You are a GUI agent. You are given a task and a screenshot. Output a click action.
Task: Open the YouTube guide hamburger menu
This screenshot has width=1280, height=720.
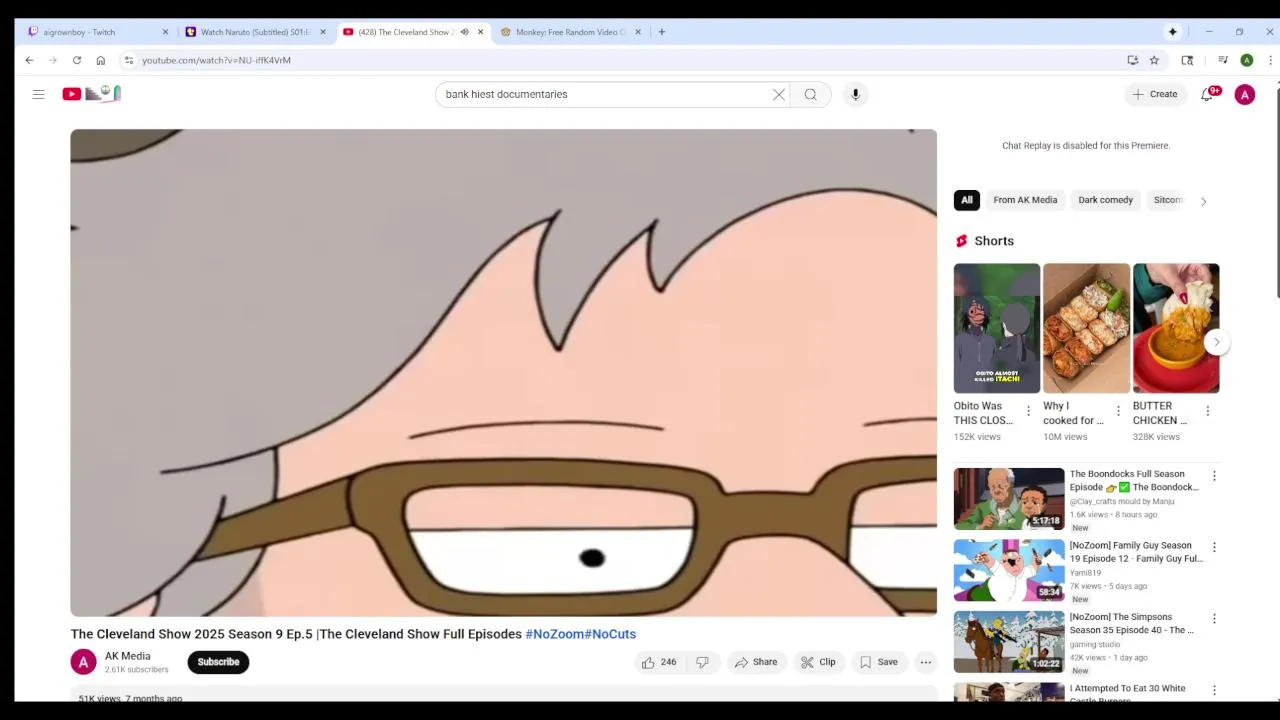point(38,94)
